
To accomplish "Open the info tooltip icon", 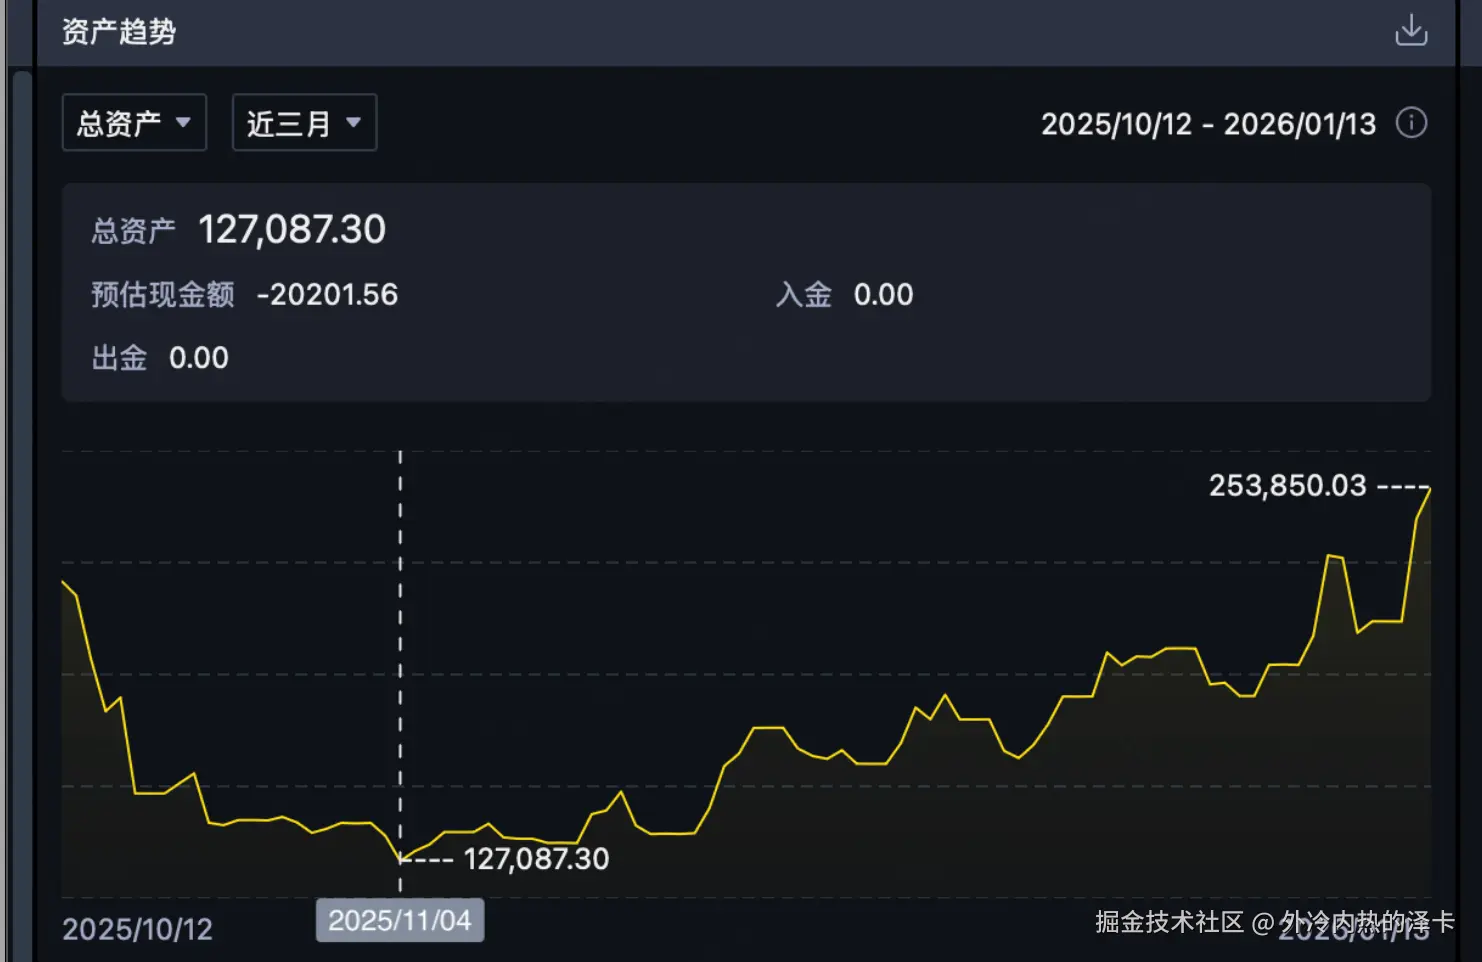I will pos(1411,123).
